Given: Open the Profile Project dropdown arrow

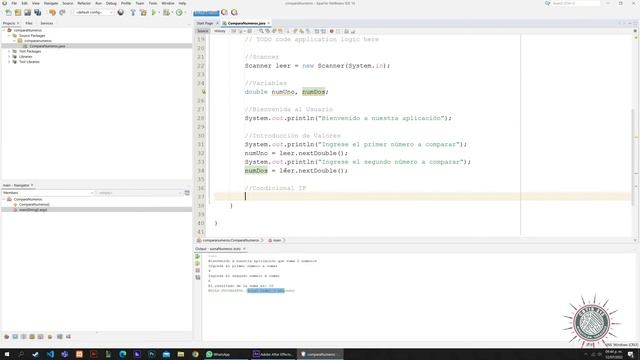Looking at the screenshot, I should click(x=184, y=13).
